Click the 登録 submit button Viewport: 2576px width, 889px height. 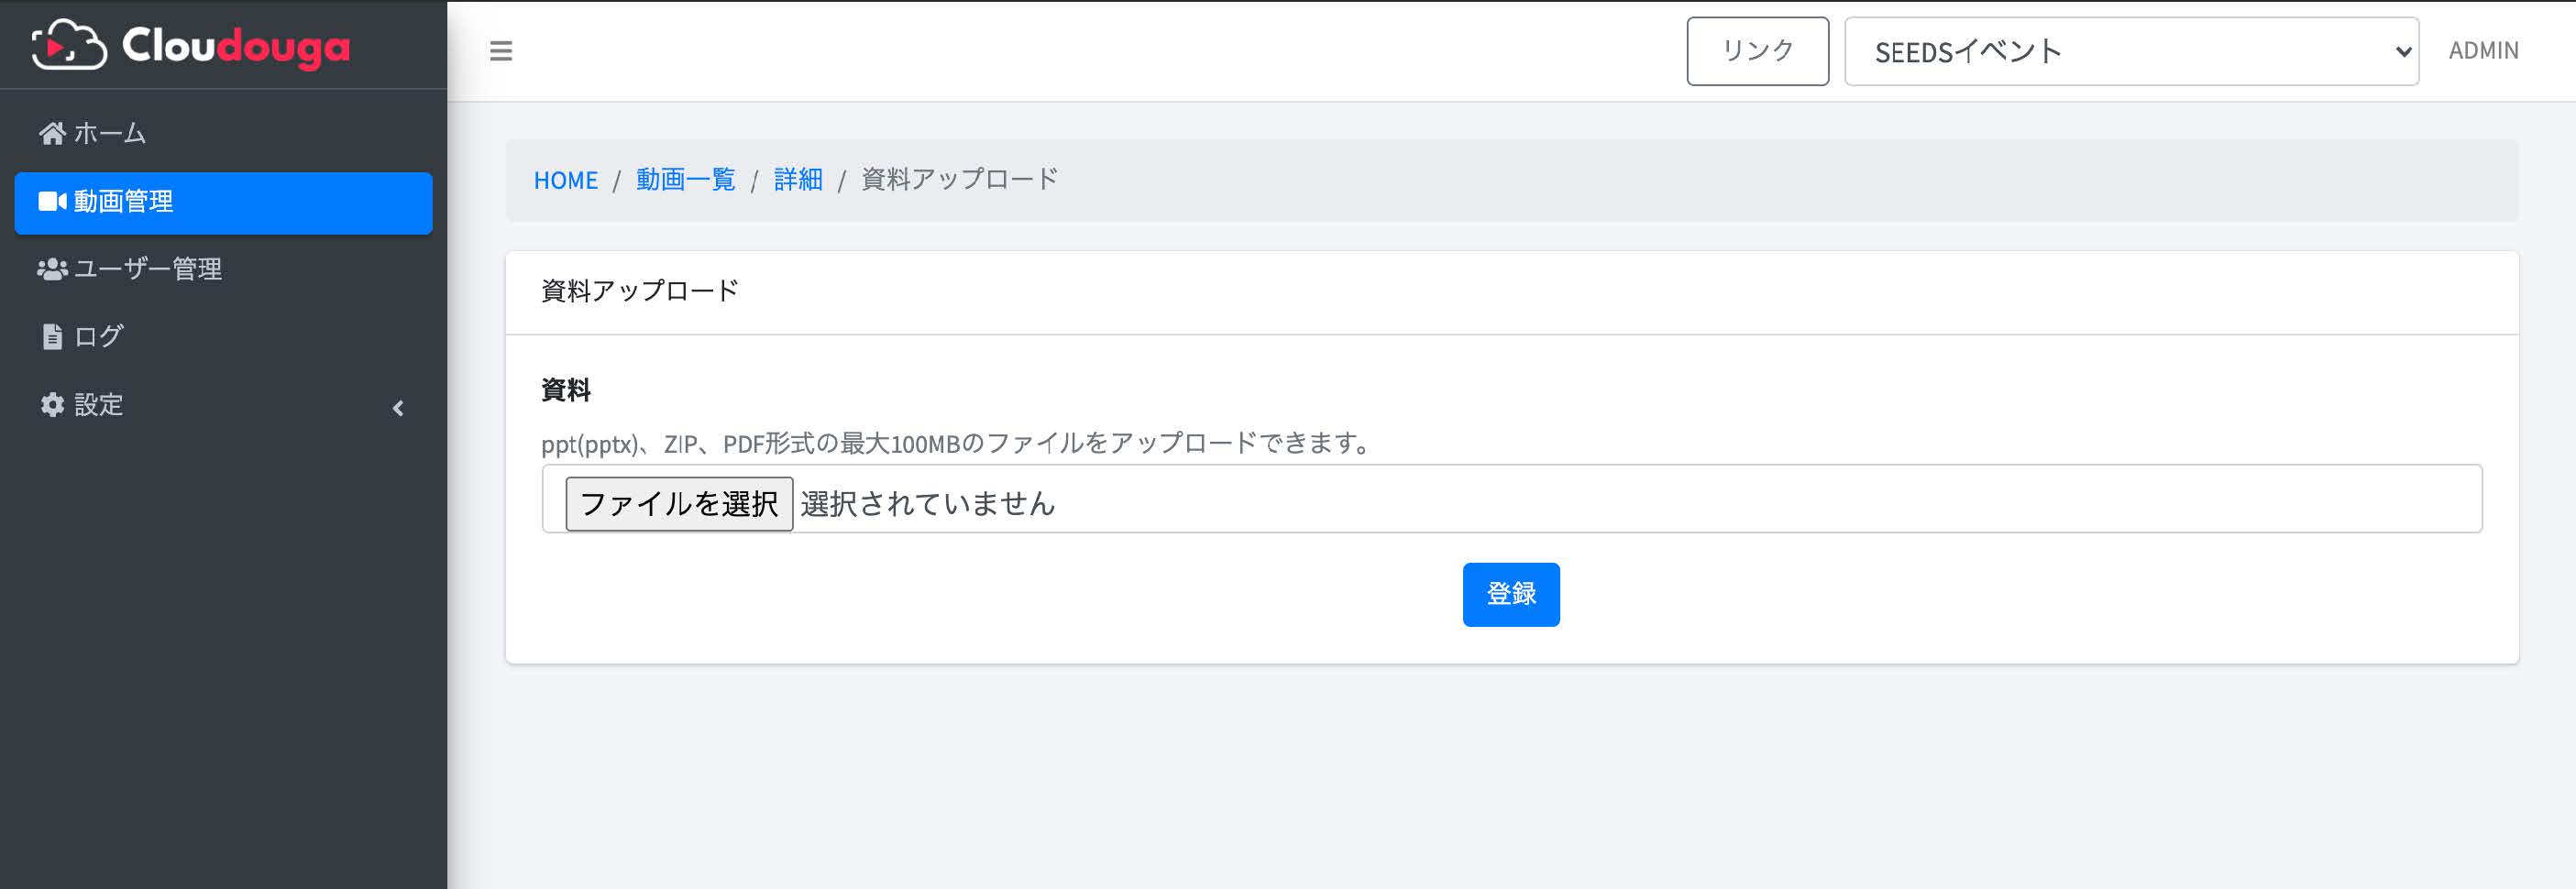pos(1510,594)
